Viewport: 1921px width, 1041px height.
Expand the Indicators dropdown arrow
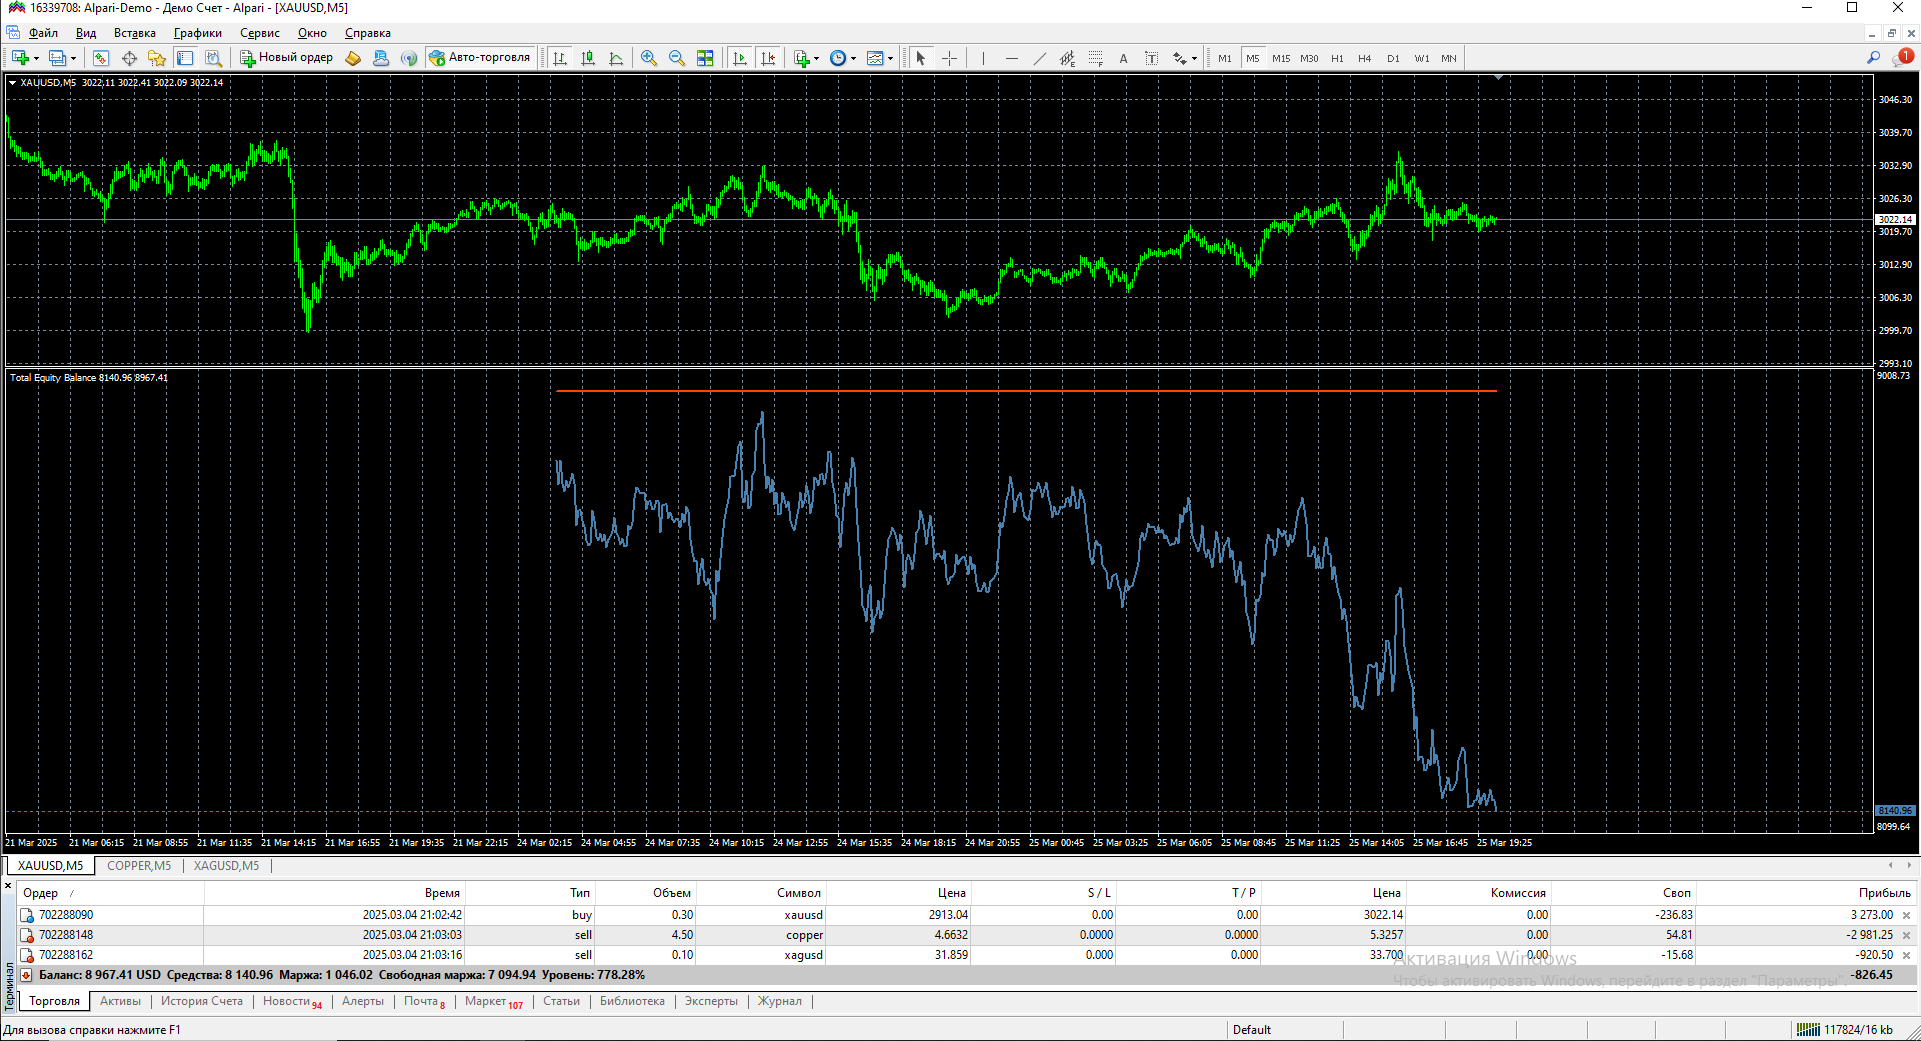click(x=816, y=58)
